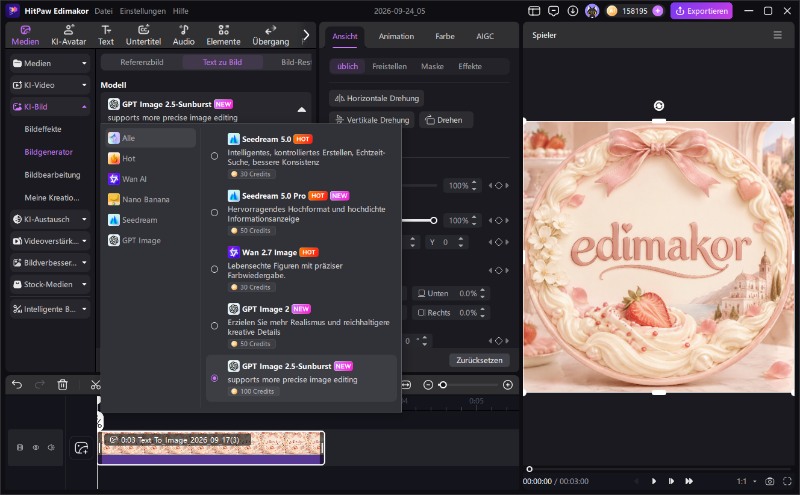Viewport: 800px width, 495px height.
Task: Toggle fullscreen player view
Action: point(787,481)
